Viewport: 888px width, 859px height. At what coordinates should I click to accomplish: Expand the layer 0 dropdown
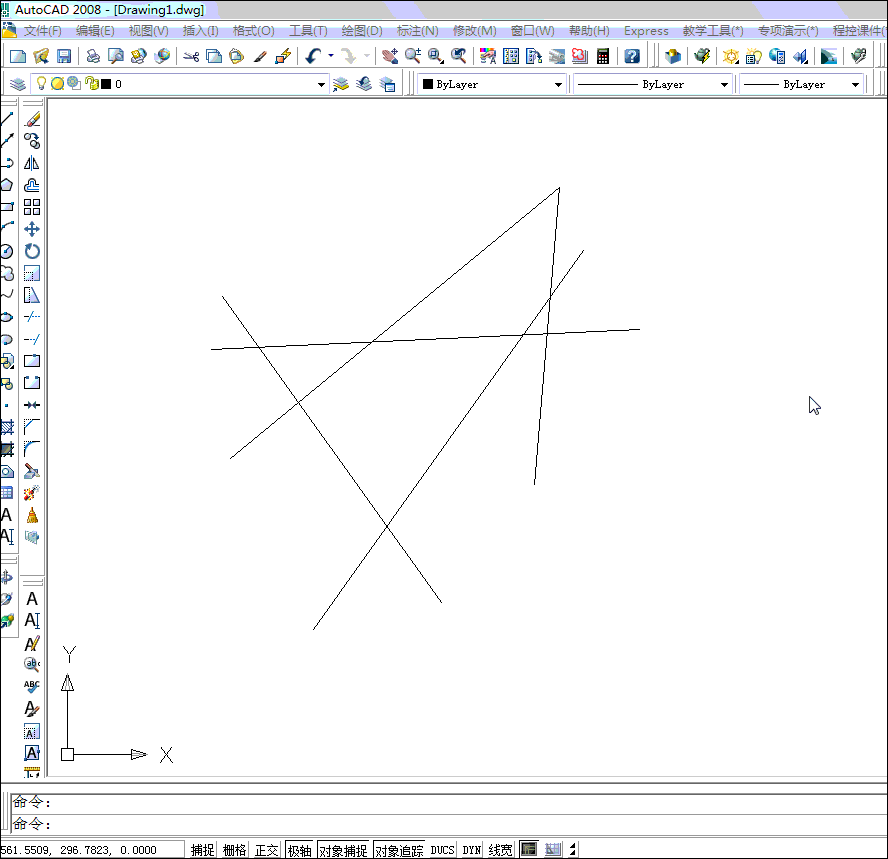pyautogui.click(x=321, y=84)
